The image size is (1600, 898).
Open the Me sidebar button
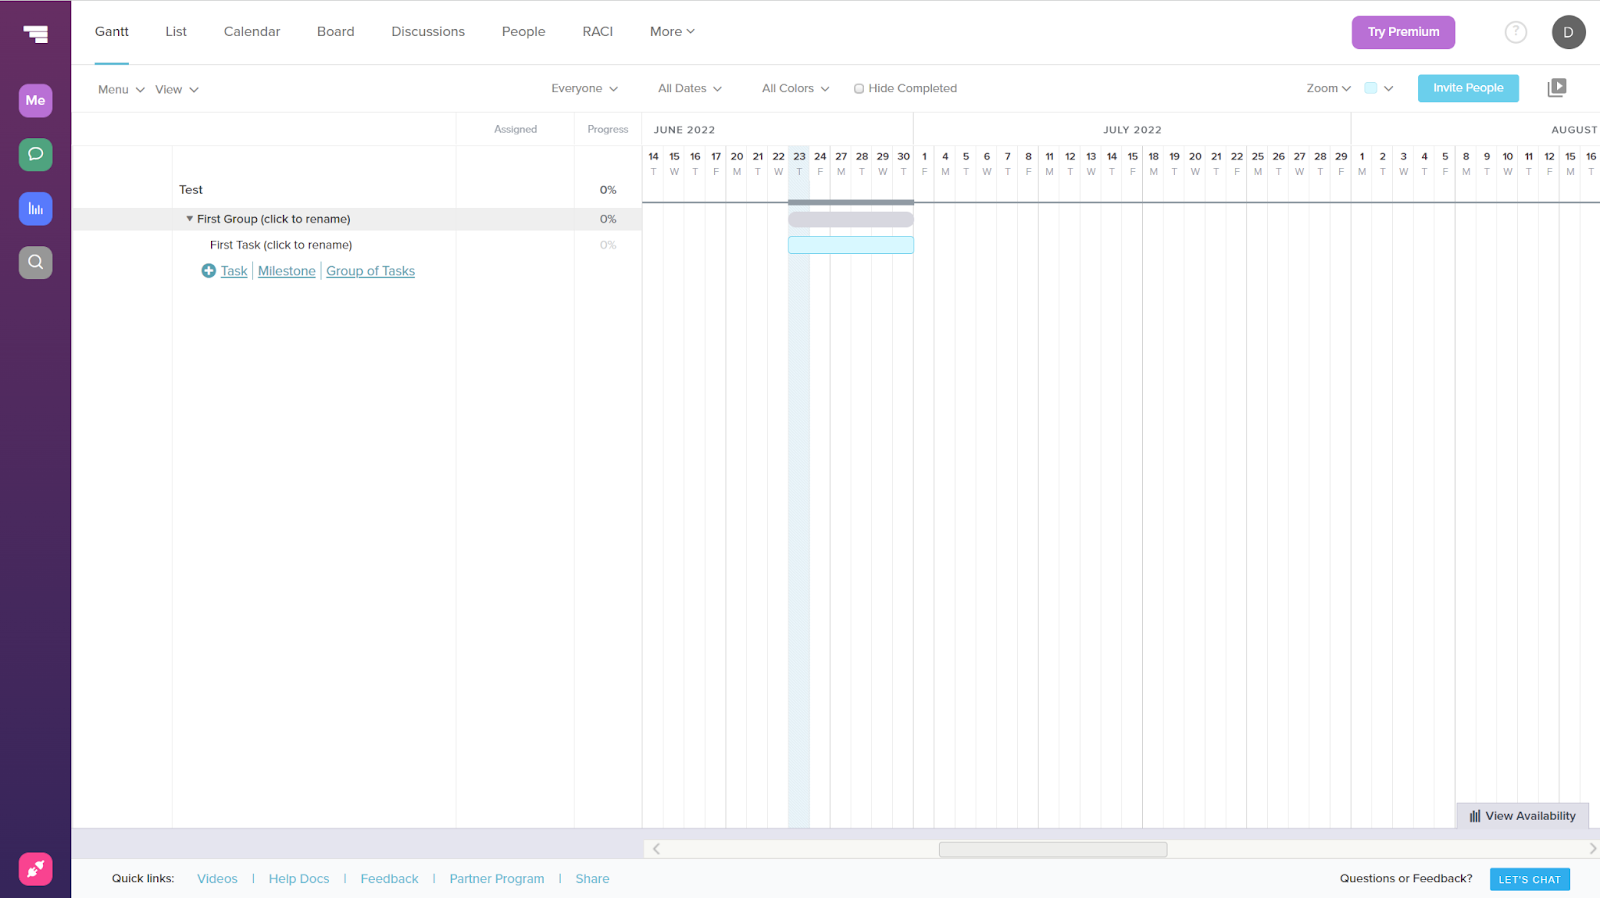point(35,100)
